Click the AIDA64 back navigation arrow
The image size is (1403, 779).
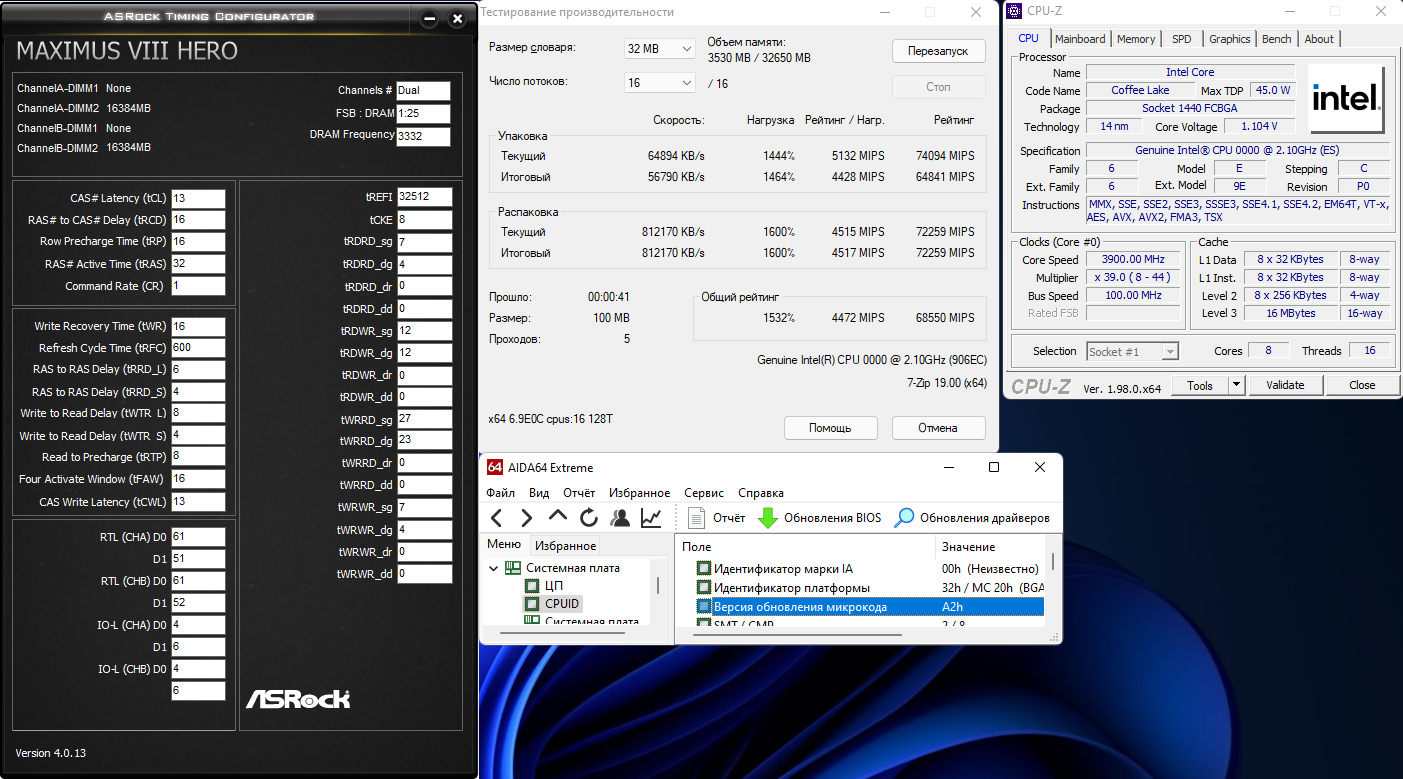[496, 518]
